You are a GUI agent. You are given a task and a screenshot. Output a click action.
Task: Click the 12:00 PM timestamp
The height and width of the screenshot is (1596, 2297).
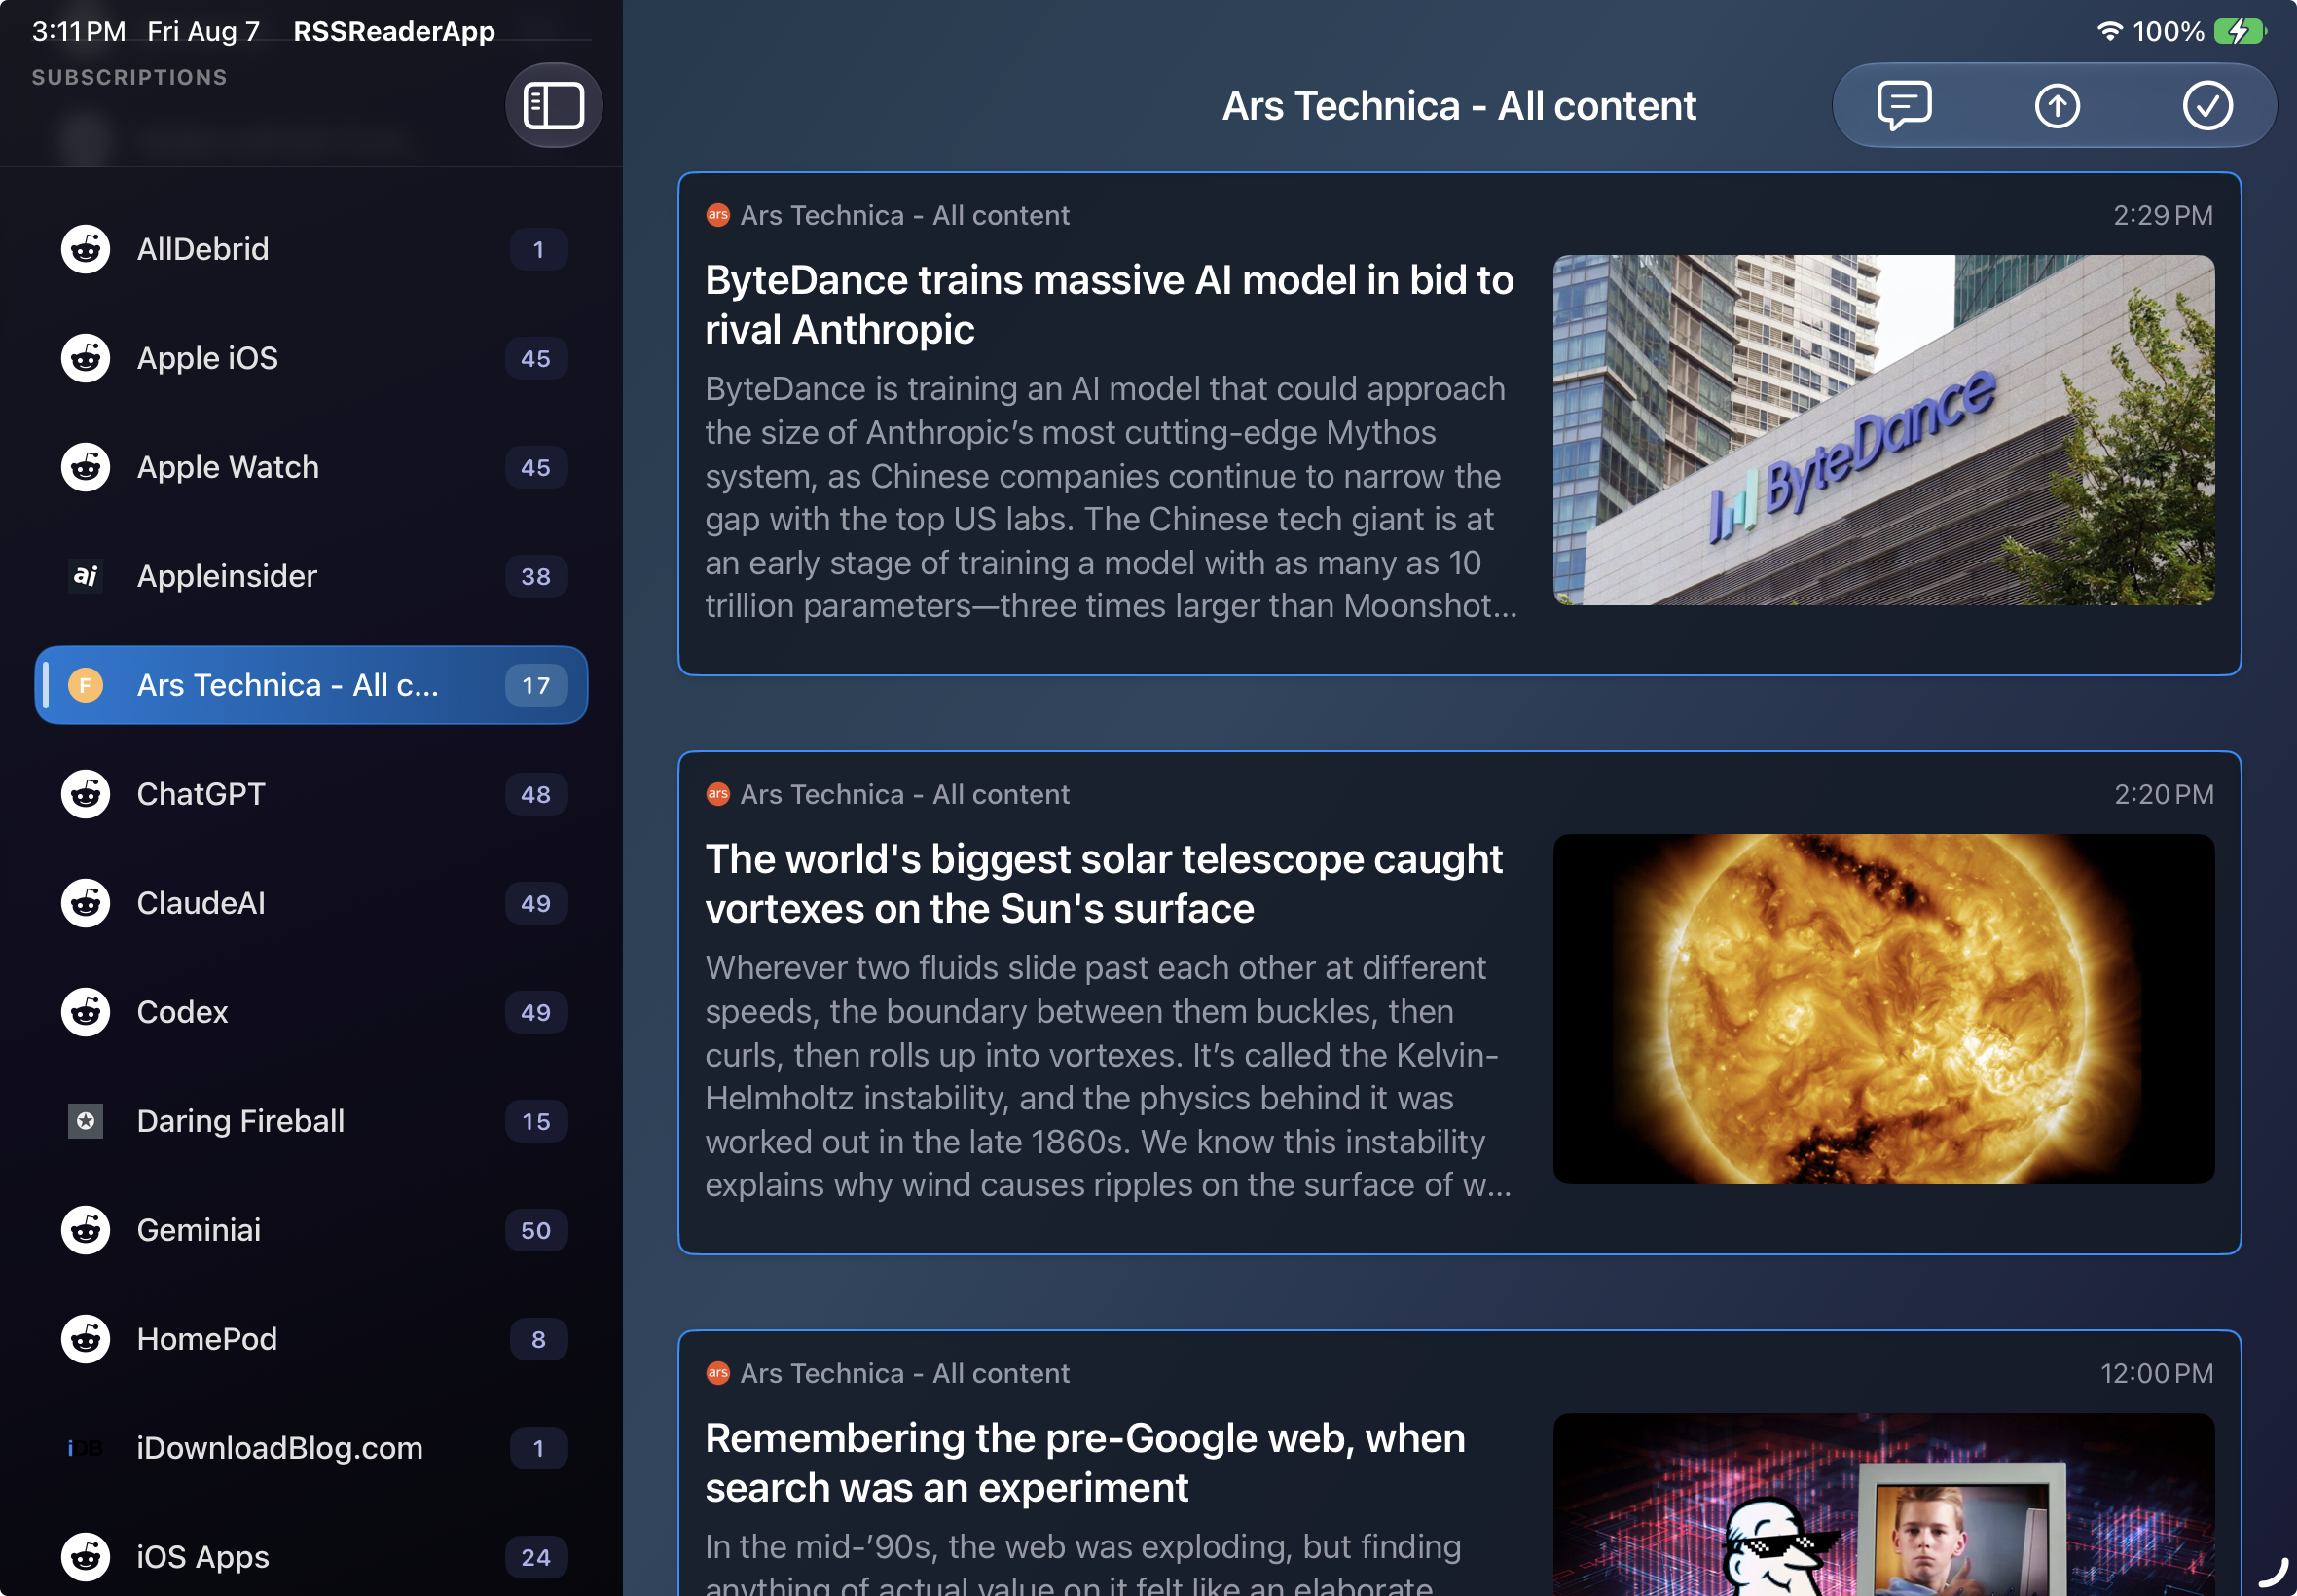click(2156, 1373)
